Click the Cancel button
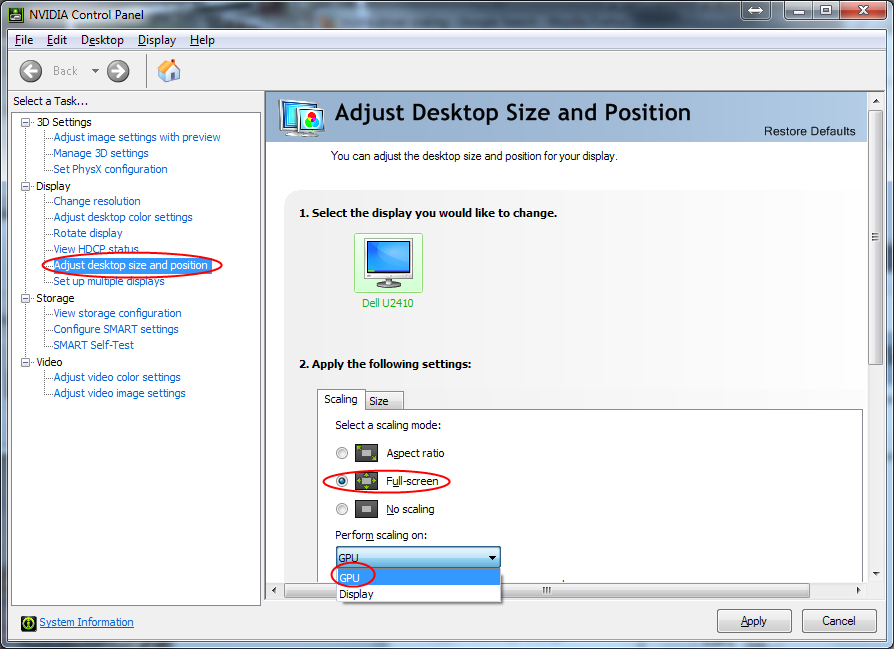Screen dimensions: 894x649 click(x=839, y=621)
